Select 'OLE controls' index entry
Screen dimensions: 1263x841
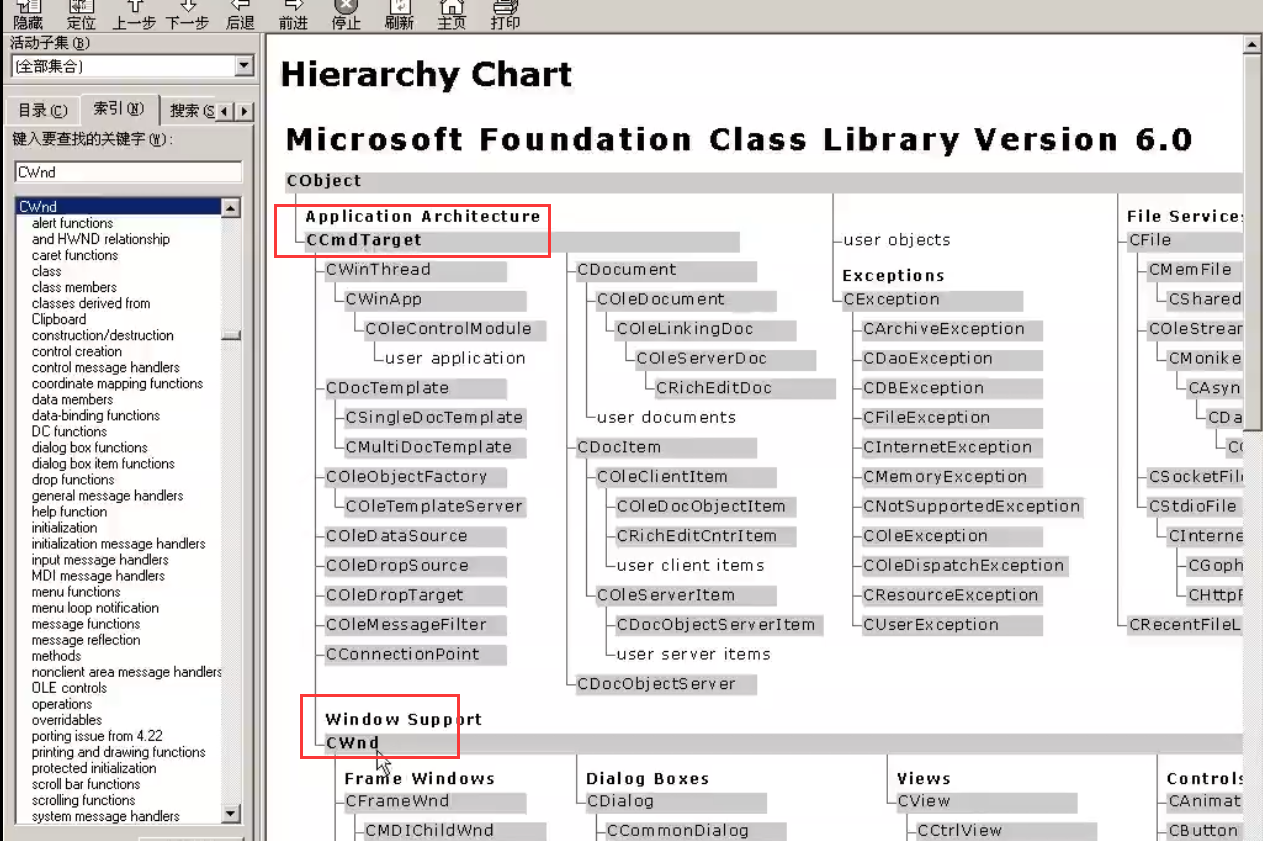point(69,687)
